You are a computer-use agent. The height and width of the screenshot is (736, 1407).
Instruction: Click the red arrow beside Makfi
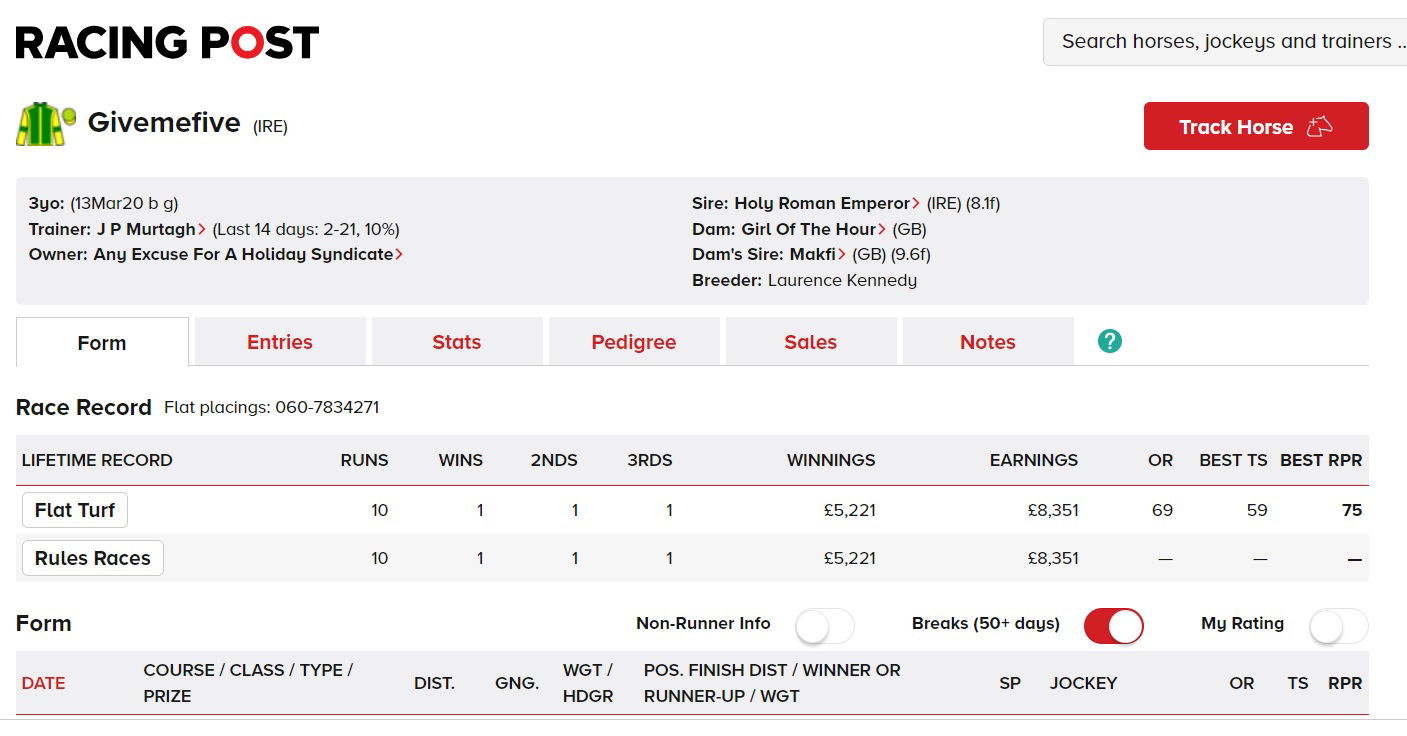pos(843,255)
